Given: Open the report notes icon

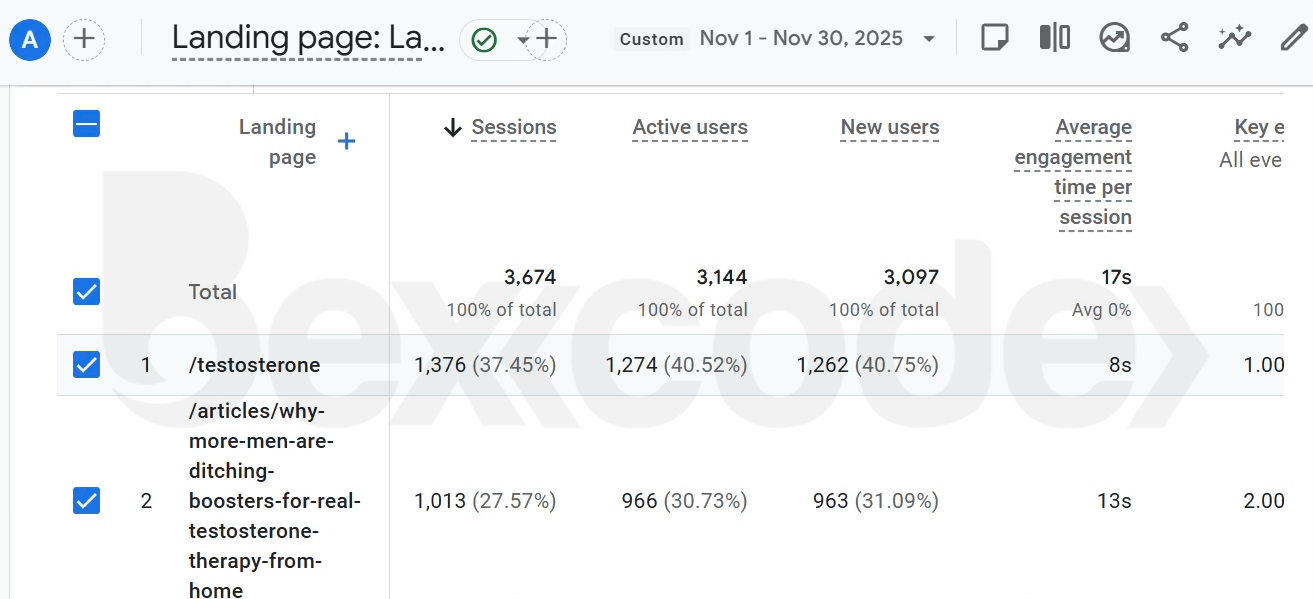Looking at the screenshot, I should tap(994, 37).
